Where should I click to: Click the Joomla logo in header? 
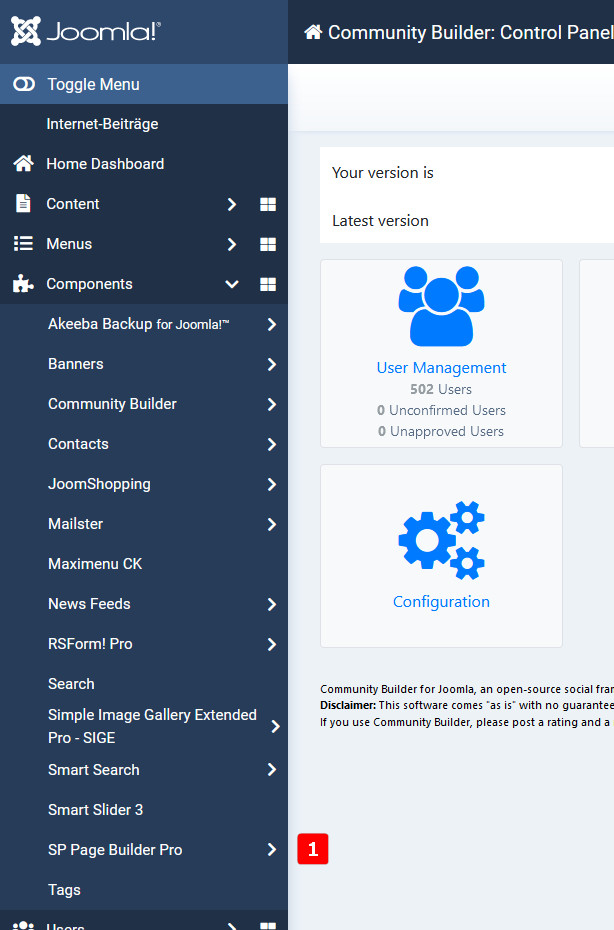click(x=85, y=32)
